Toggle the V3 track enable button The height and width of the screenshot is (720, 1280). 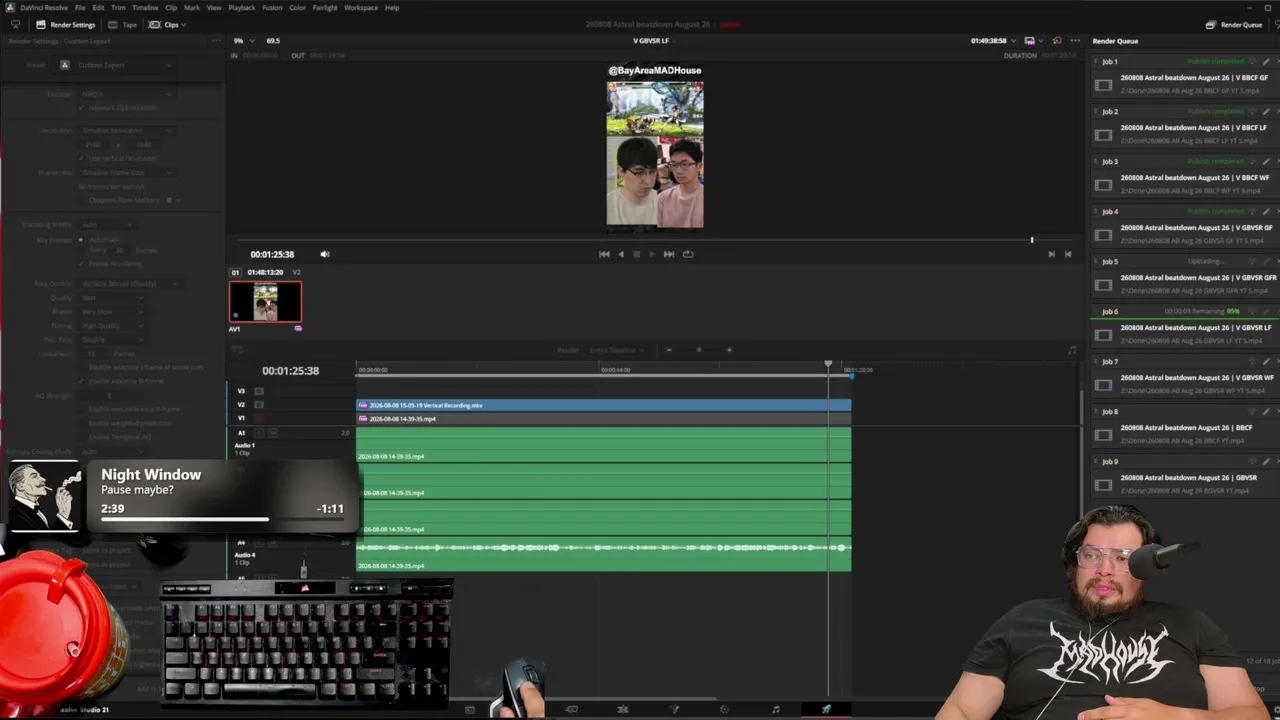tap(259, 391)
